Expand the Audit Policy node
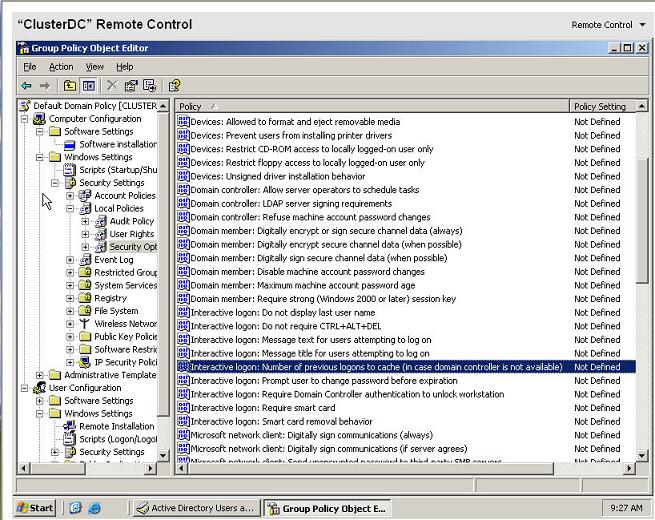This screenshot has height=520, width=655. (x=85, y=221)
